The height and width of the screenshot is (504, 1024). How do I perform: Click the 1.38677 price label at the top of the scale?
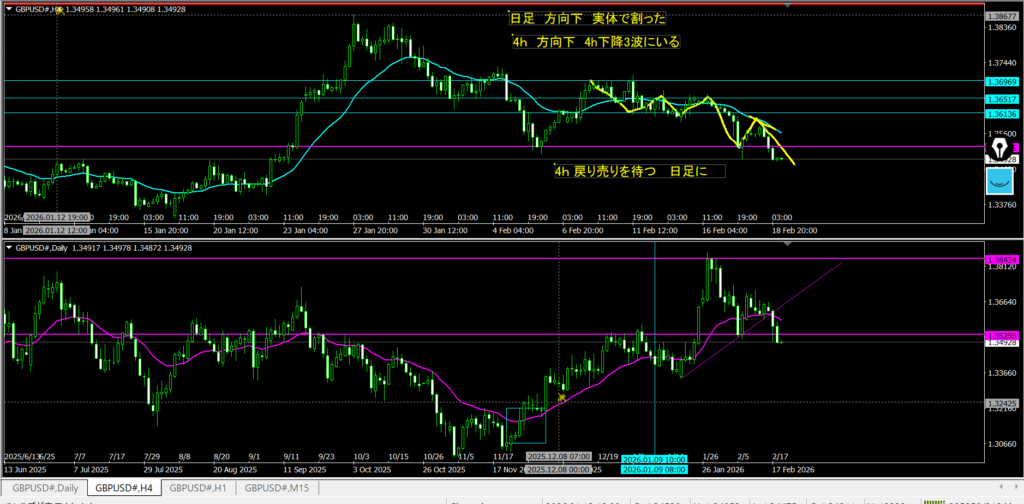(x=1001, y=17)
